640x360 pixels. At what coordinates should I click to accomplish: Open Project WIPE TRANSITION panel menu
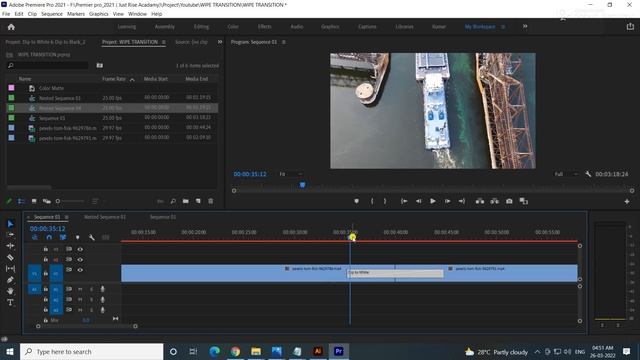(x=164, y=42)
